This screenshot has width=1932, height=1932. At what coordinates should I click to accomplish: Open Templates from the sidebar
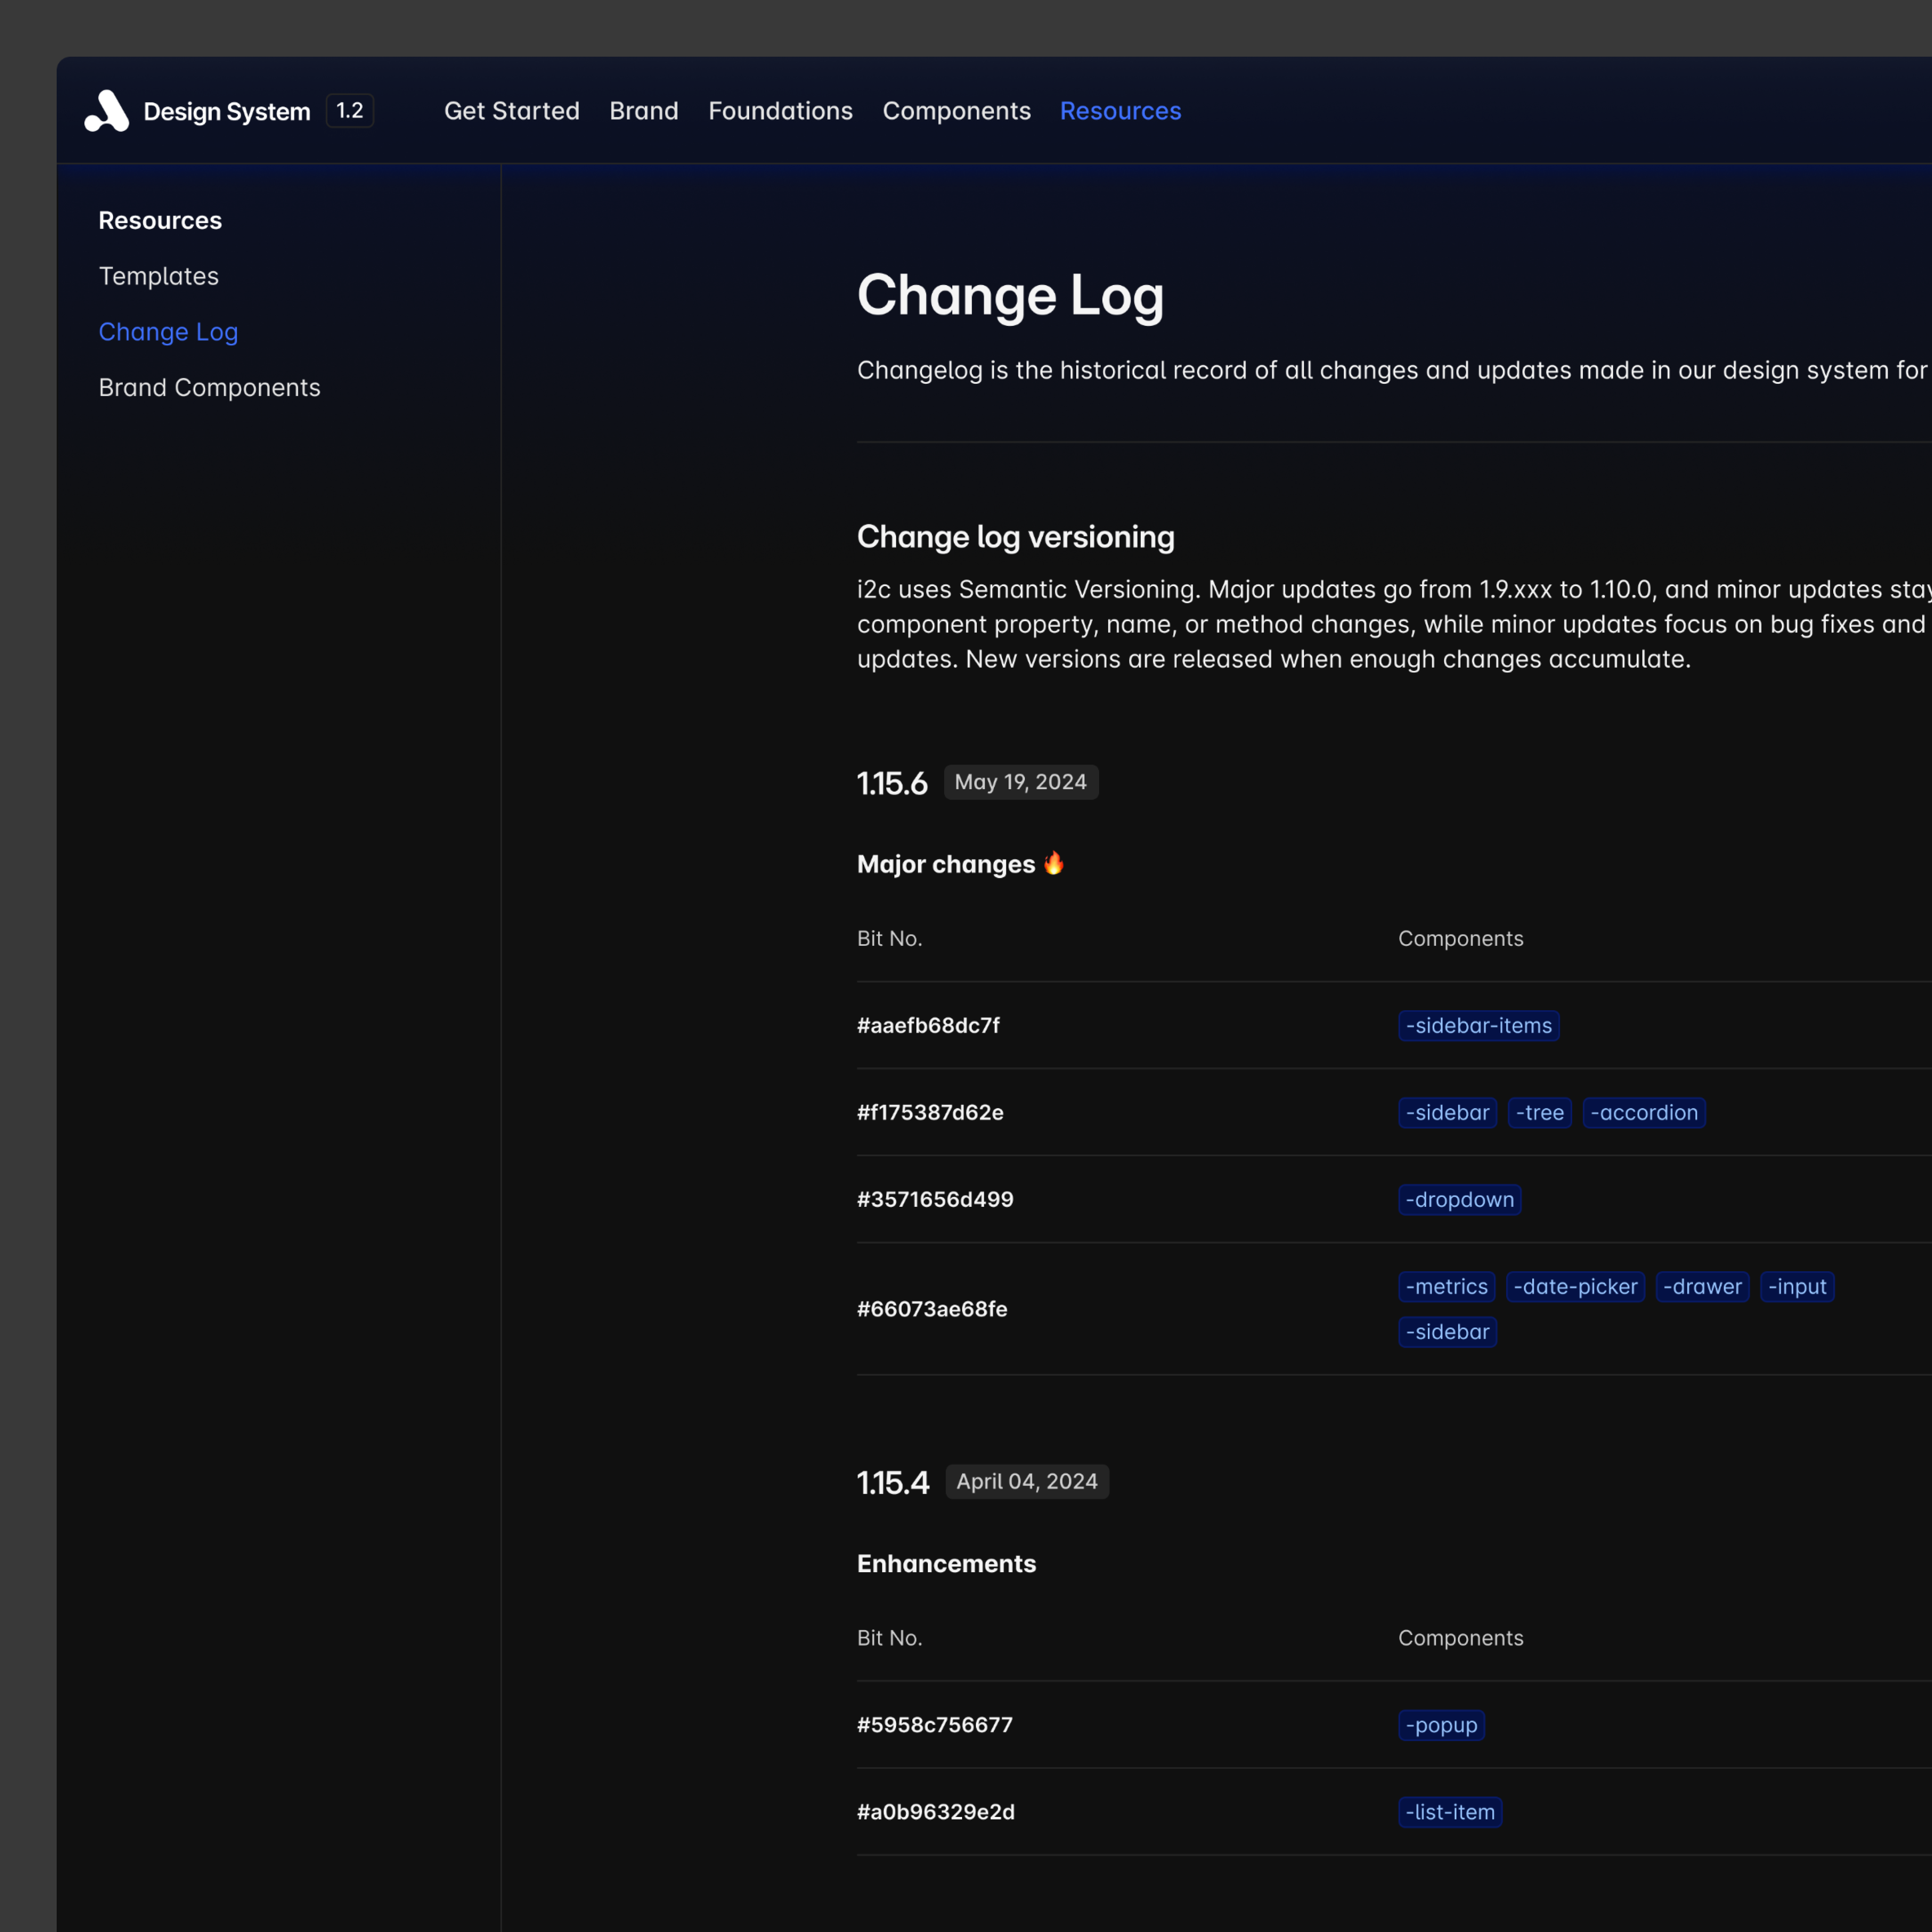158,276
